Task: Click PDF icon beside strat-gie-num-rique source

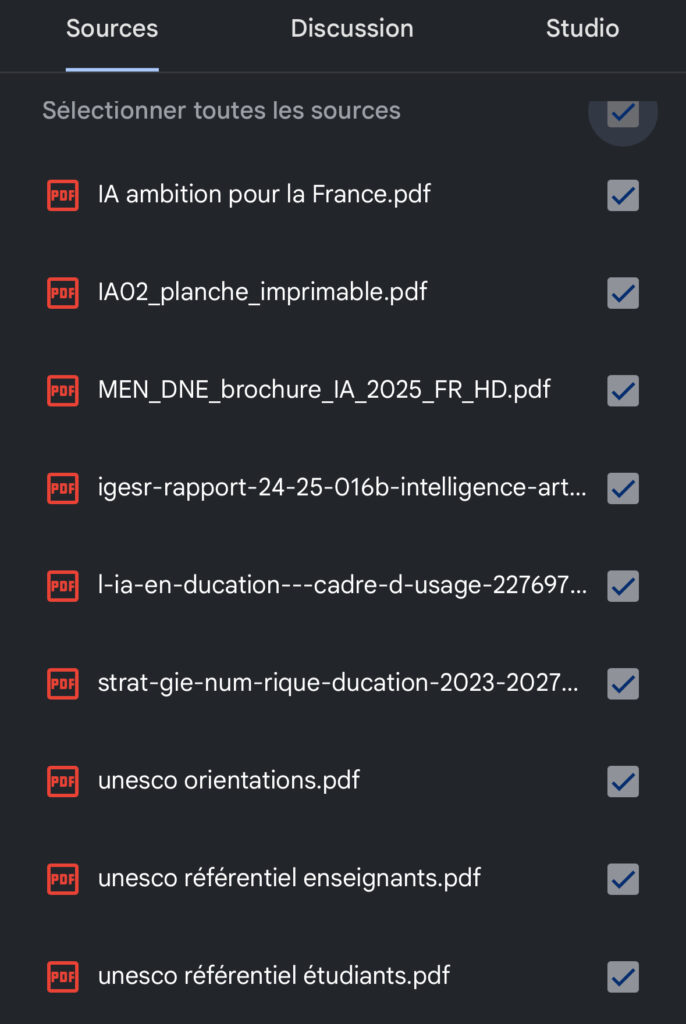Action: click(x=63, y=684)
